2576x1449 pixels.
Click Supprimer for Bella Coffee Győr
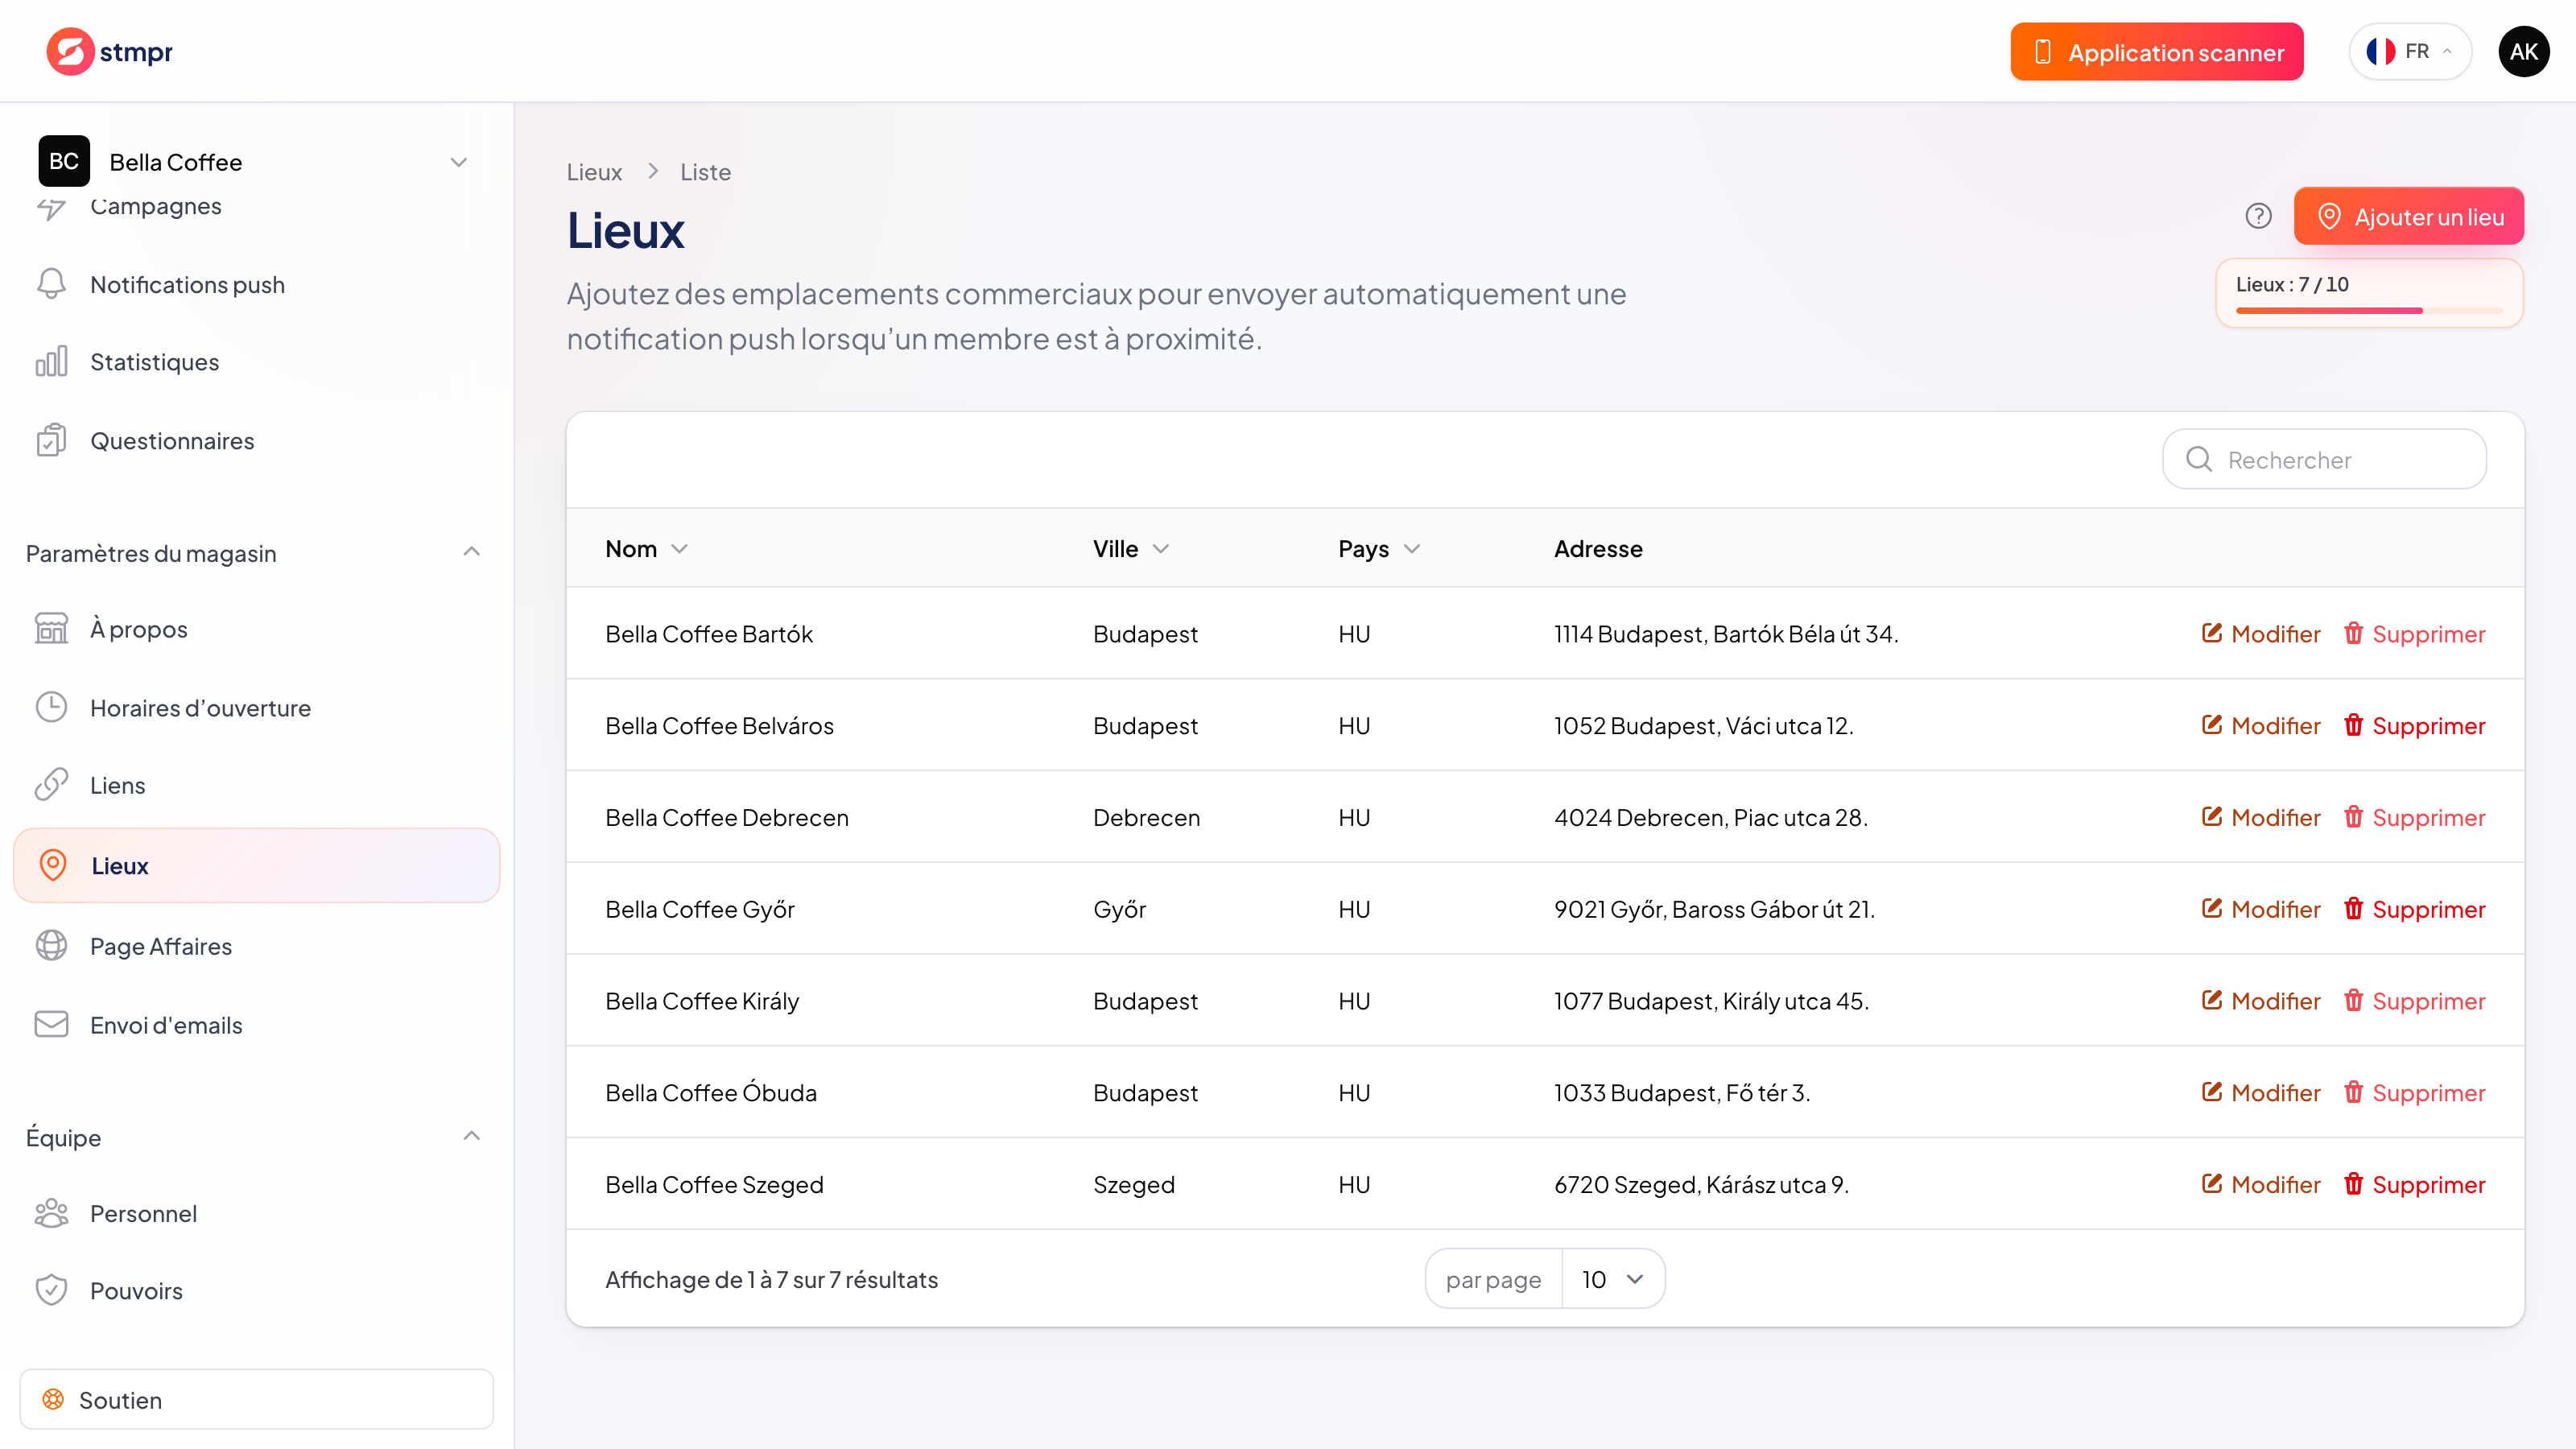(x=2414, y=908)
